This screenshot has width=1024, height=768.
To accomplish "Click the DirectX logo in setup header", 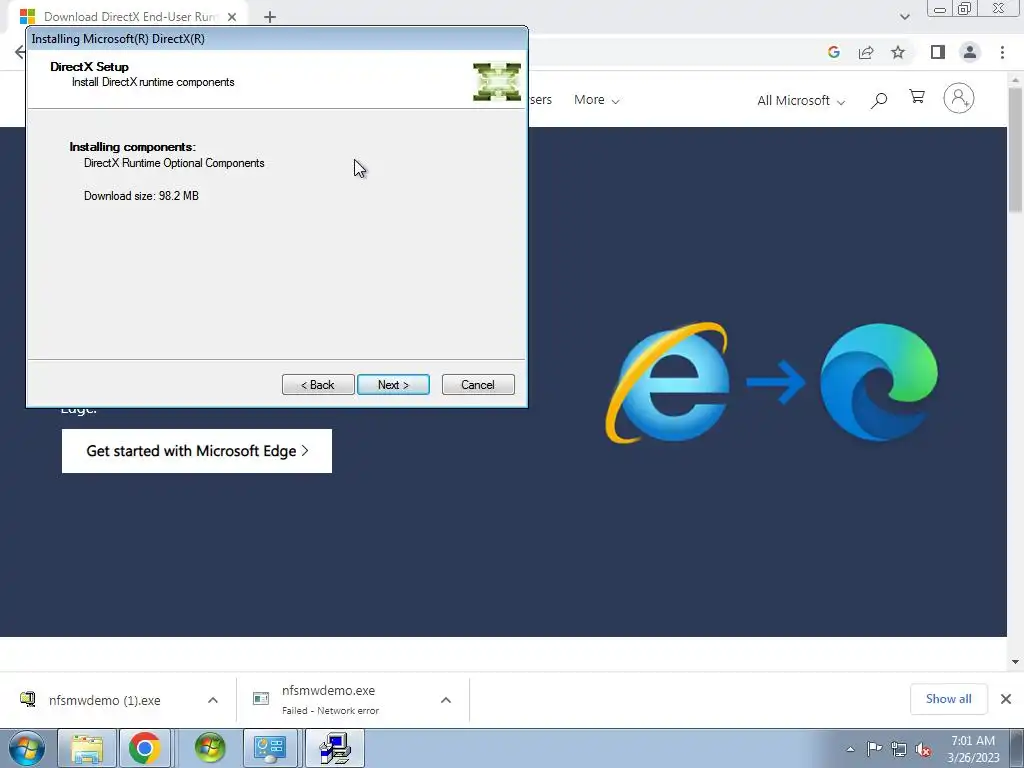I will 497,82.
